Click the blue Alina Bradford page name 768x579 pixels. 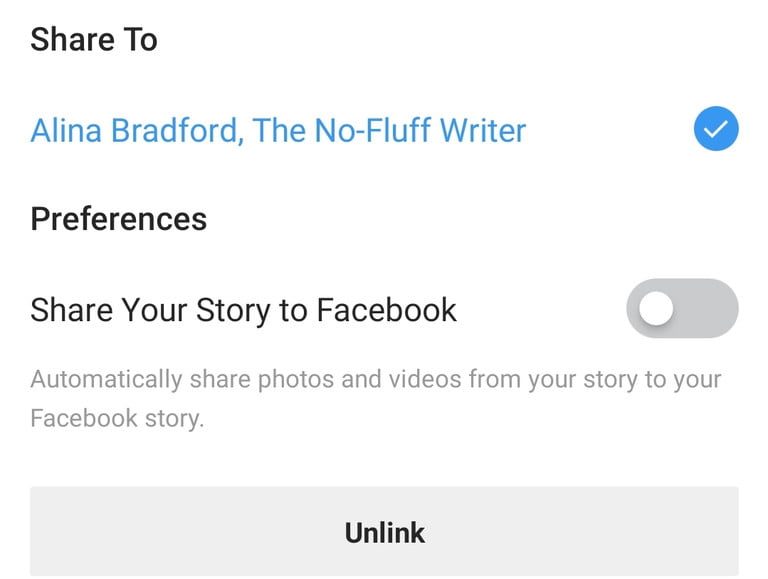pos(278,130)
